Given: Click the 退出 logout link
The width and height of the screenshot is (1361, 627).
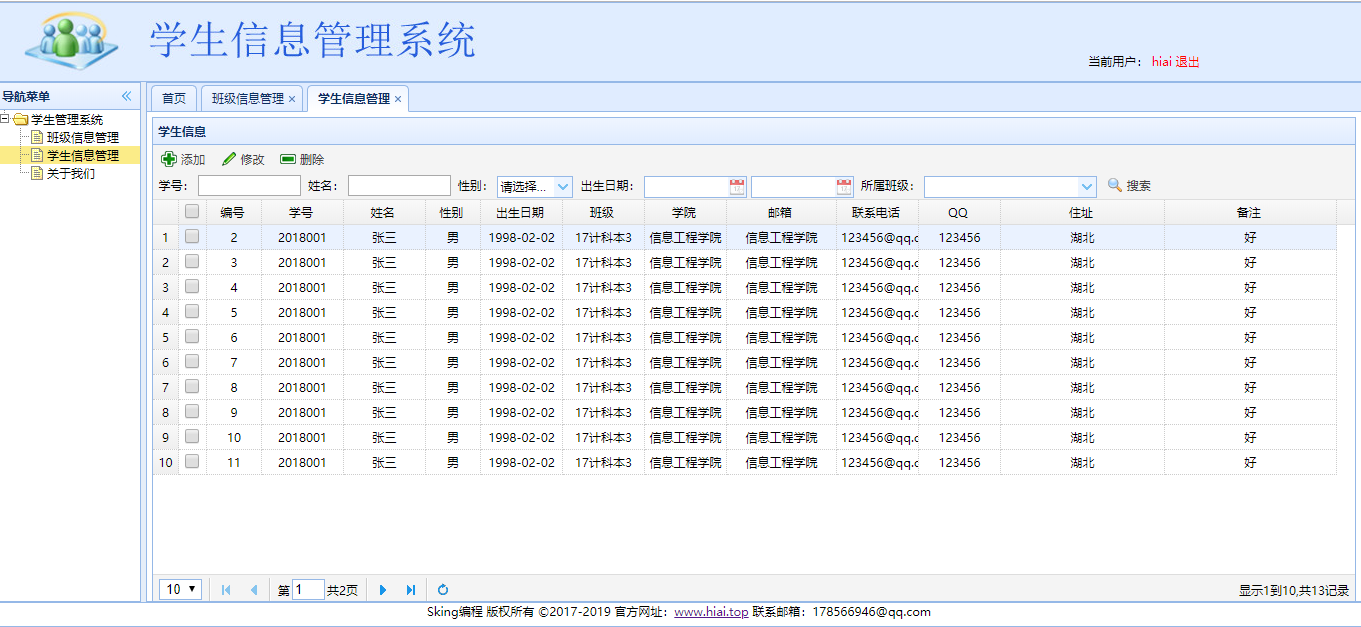Looking at the screenshot, I should click(1187, 62).
